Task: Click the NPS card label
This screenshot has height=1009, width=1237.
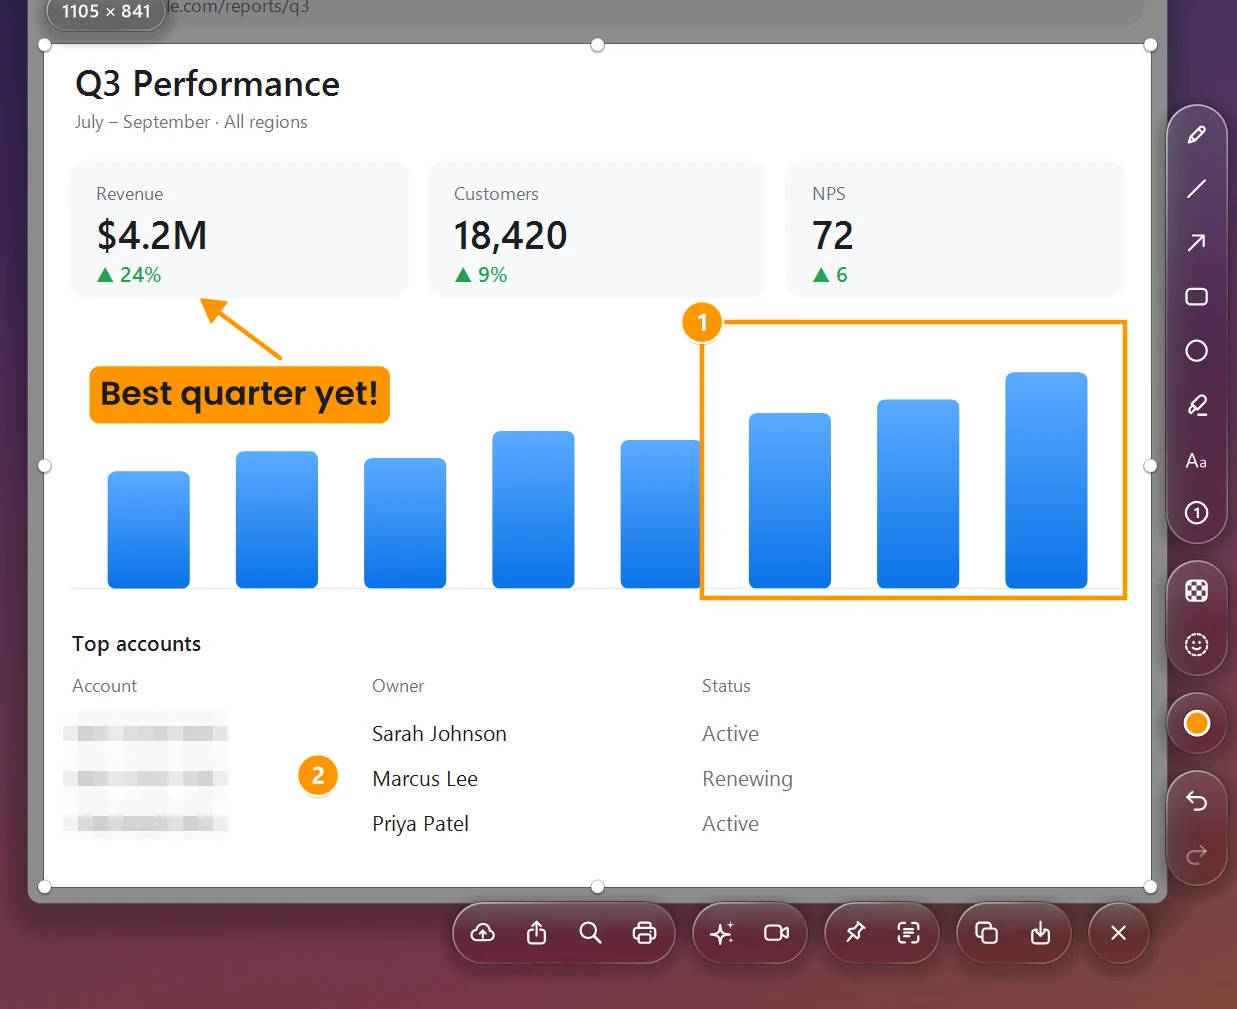Action: click(829, 194)
